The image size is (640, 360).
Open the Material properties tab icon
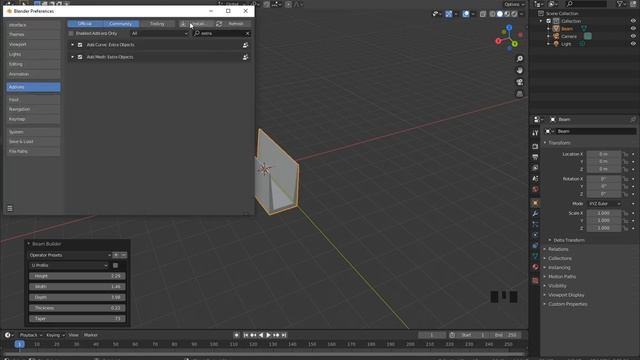click(535, 267)
